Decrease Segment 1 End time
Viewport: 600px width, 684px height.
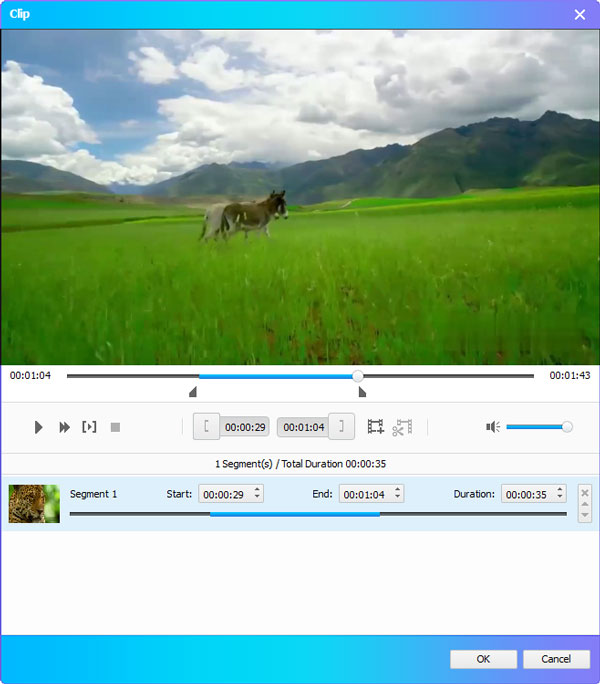(x=398, y=498)
